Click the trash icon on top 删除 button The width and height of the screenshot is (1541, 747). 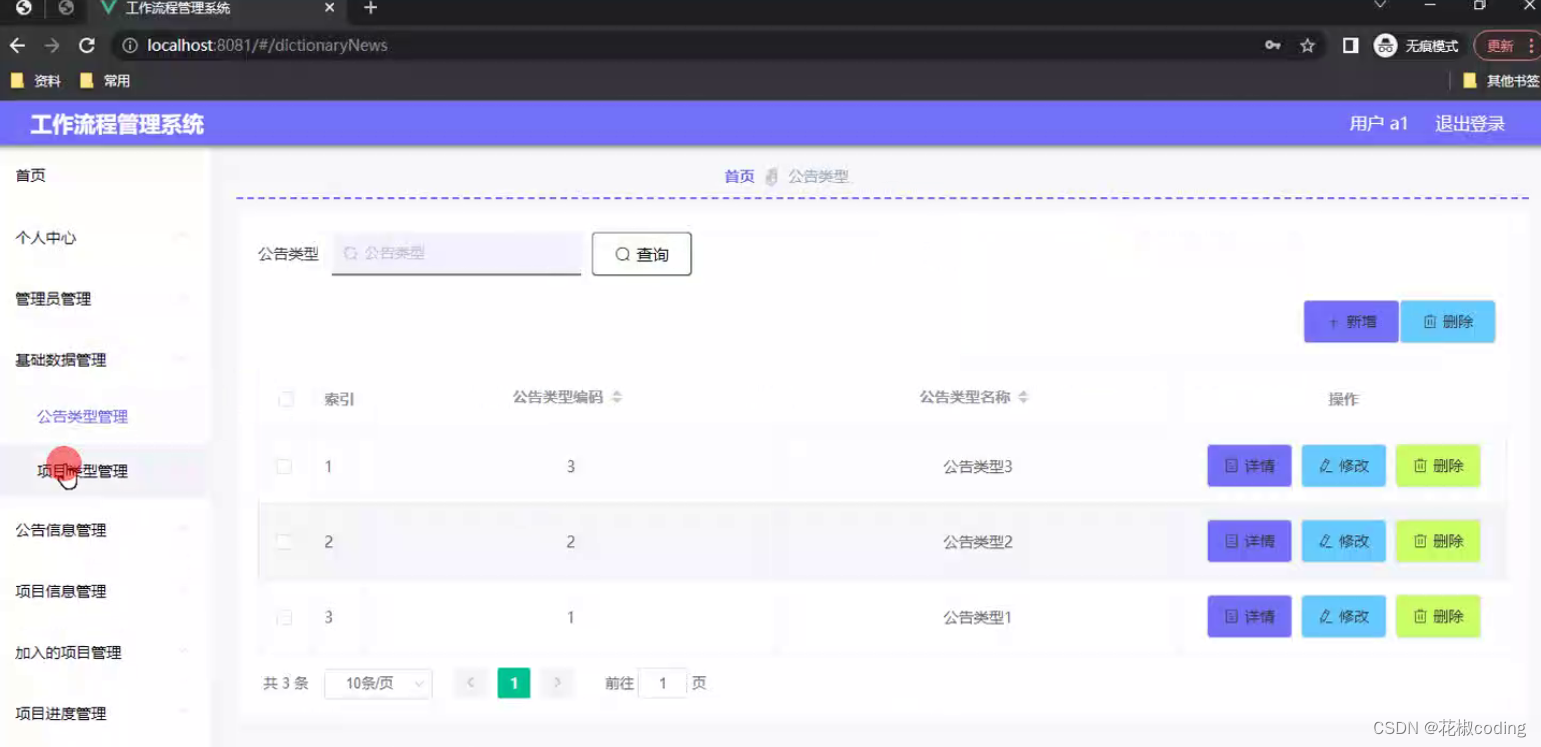click(1430, 321)
